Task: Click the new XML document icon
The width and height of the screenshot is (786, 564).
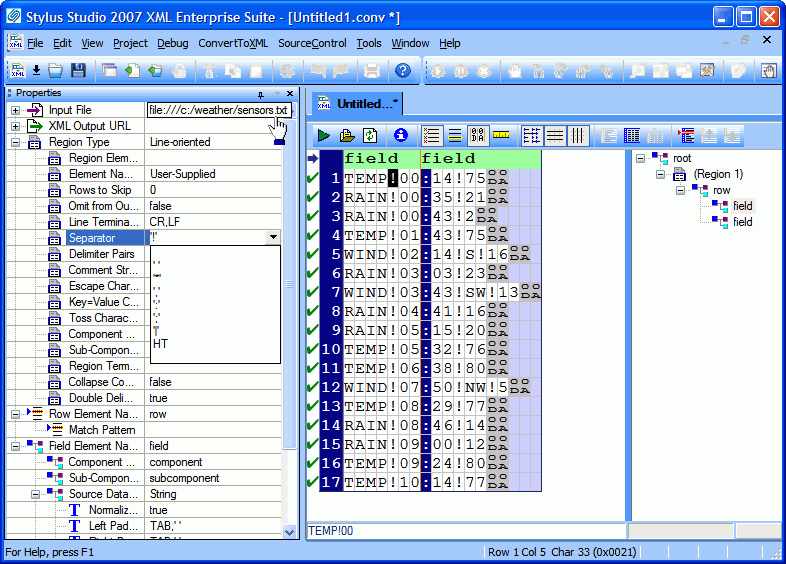Action: click(x=18, y=71)
